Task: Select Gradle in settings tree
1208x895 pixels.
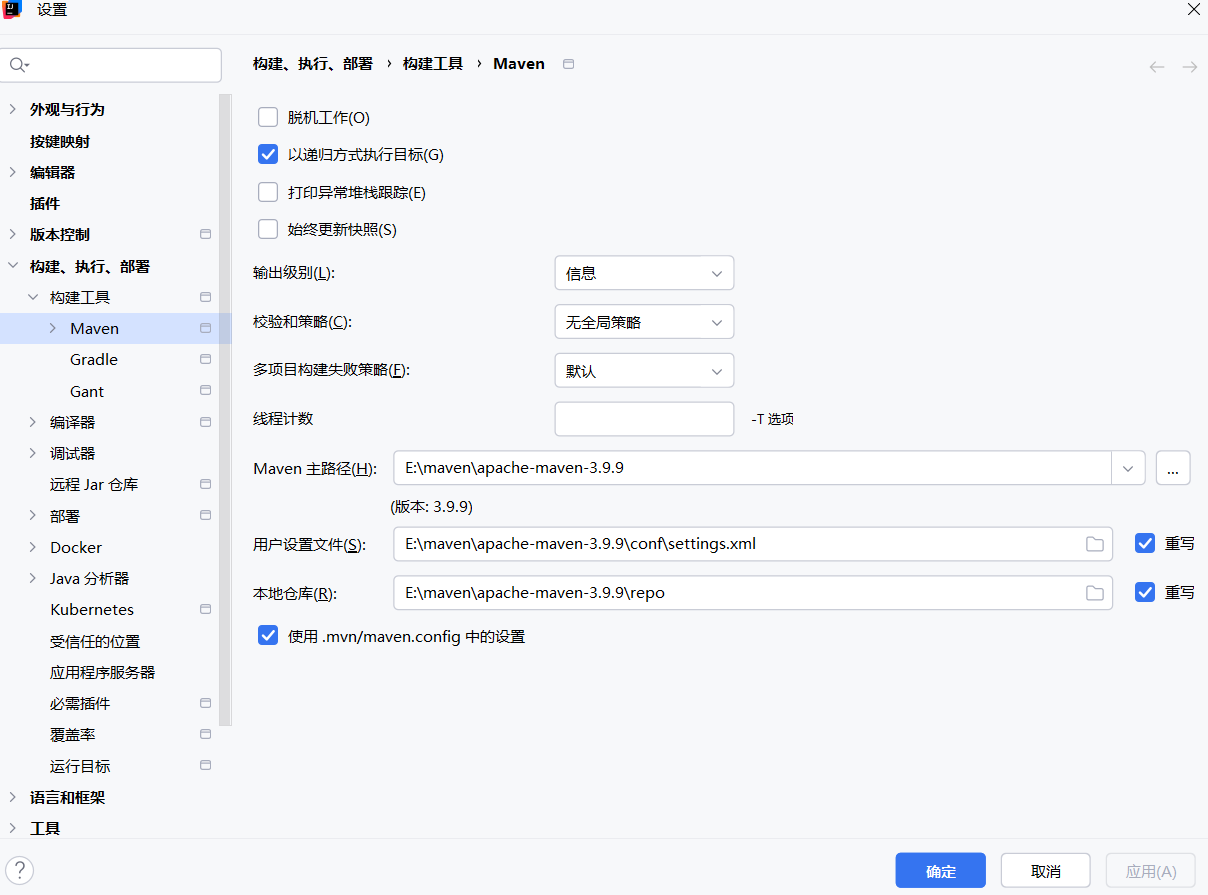Action: (x=94, y=359)
